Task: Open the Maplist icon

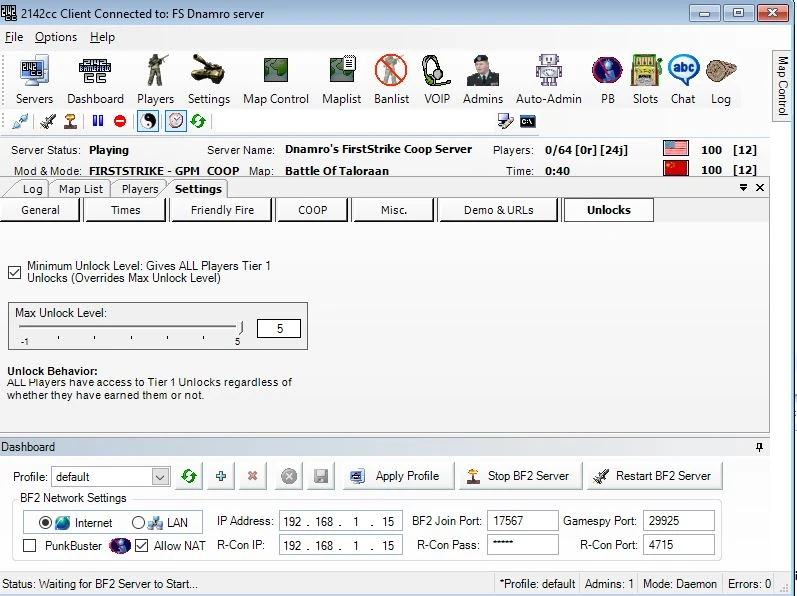Action: pos(342,80)
